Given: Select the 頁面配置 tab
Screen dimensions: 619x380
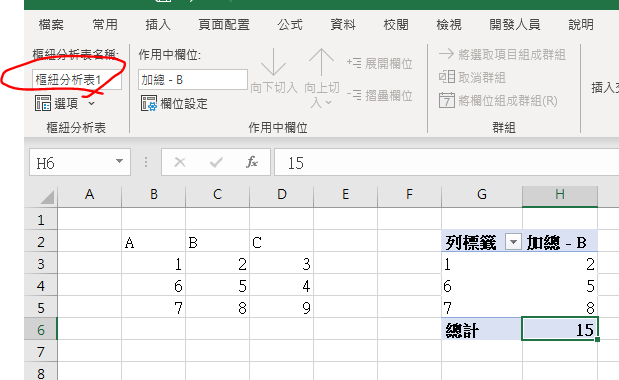Looking at the screenshot, I should tap(224, 25).
